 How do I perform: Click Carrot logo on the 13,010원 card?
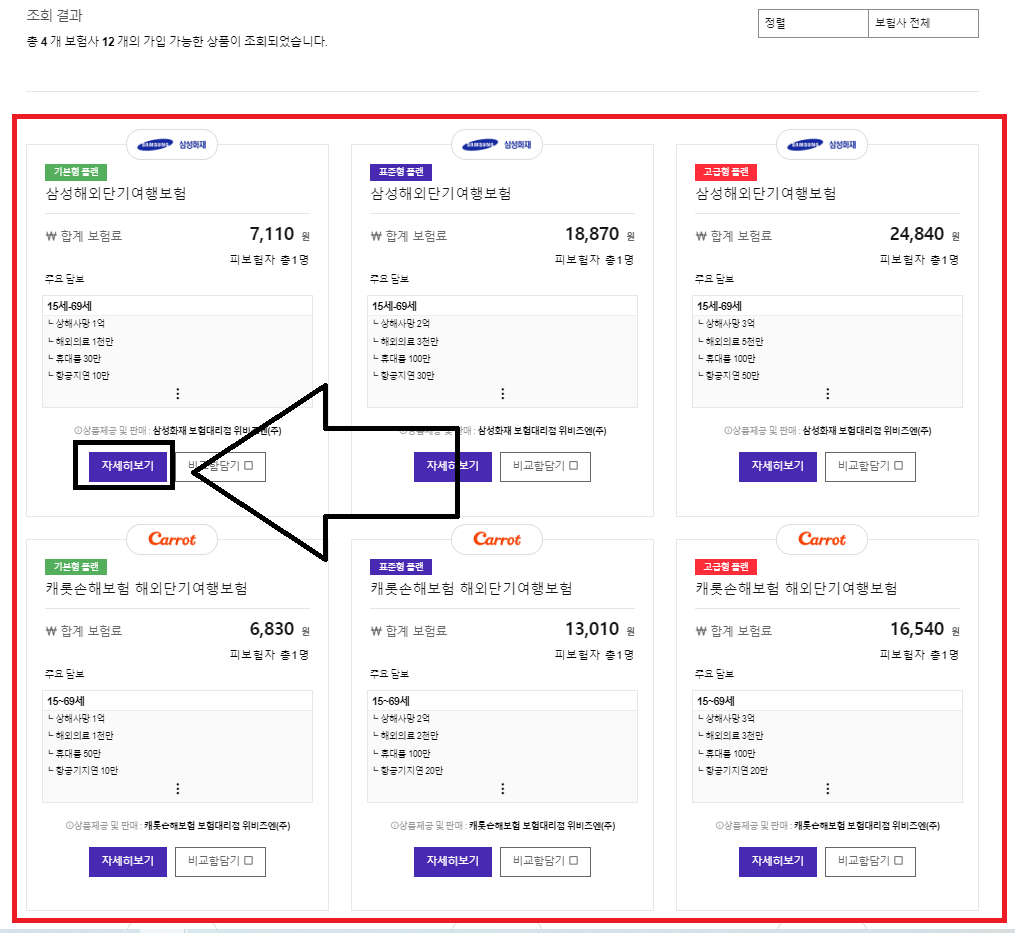pyautogui.click(x=496, y=539)
